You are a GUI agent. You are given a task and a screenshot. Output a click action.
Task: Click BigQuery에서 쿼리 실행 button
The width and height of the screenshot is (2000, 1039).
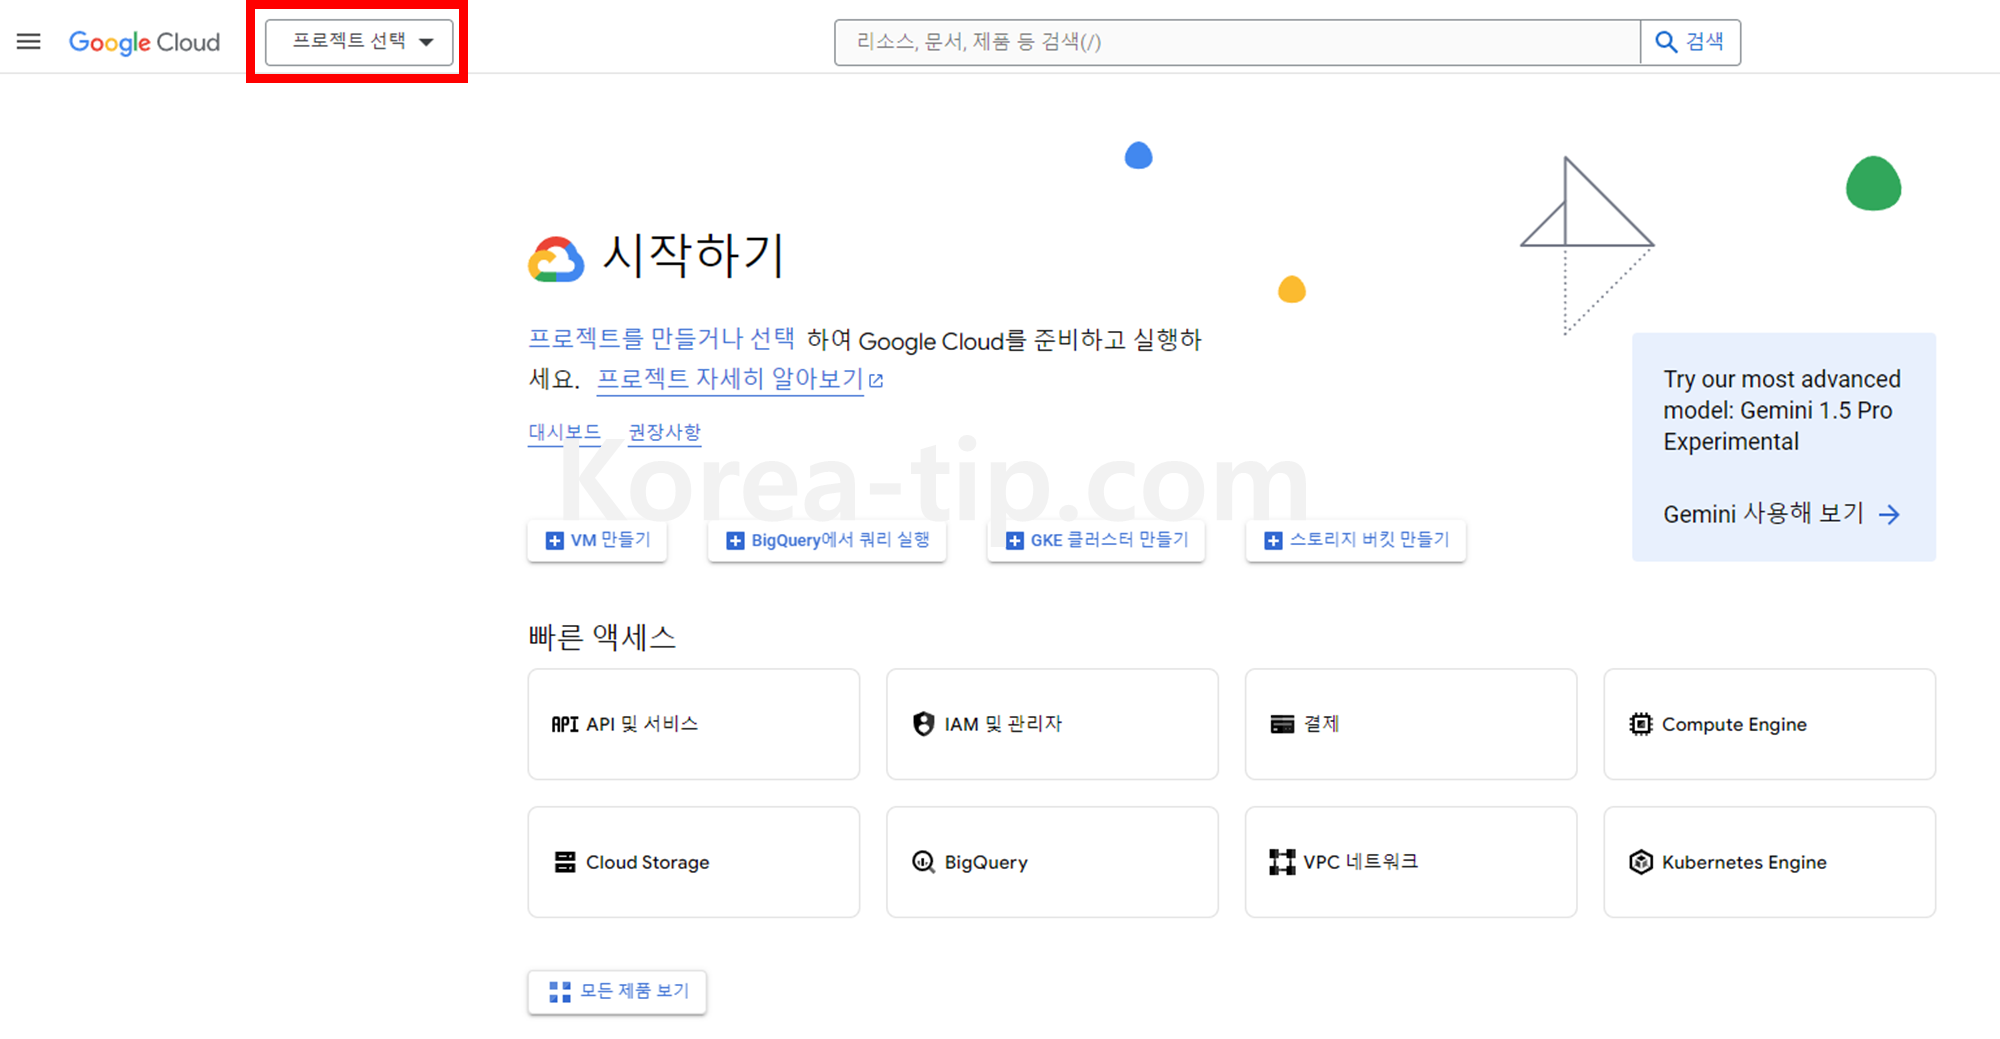(x=827, y=540)
